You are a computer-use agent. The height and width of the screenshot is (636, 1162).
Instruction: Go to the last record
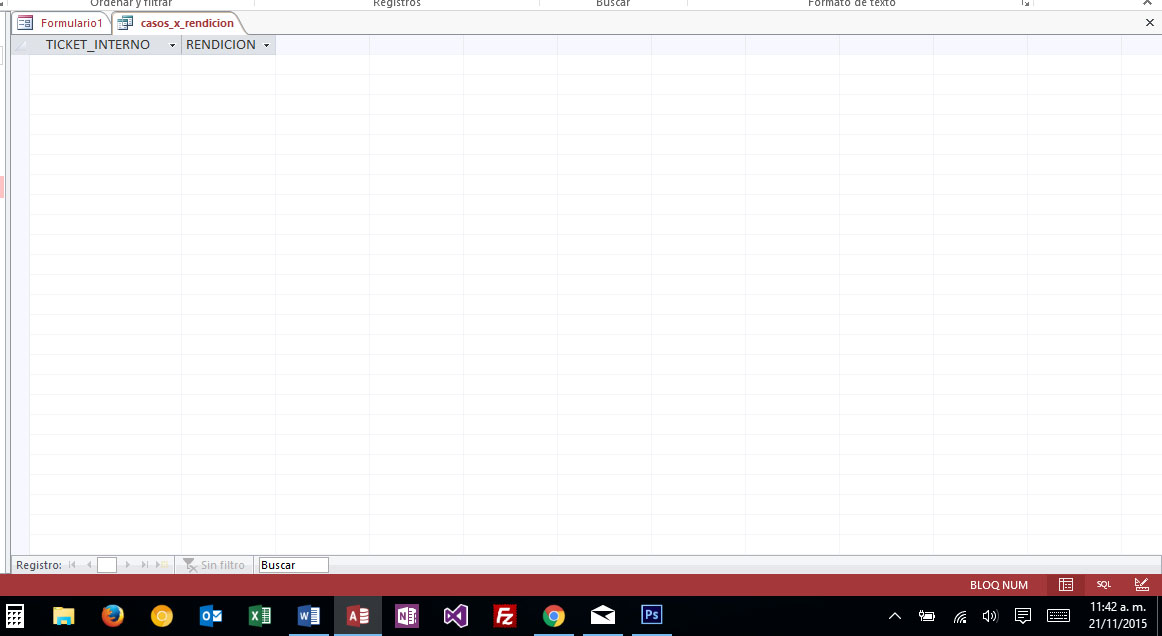[145, 565]
